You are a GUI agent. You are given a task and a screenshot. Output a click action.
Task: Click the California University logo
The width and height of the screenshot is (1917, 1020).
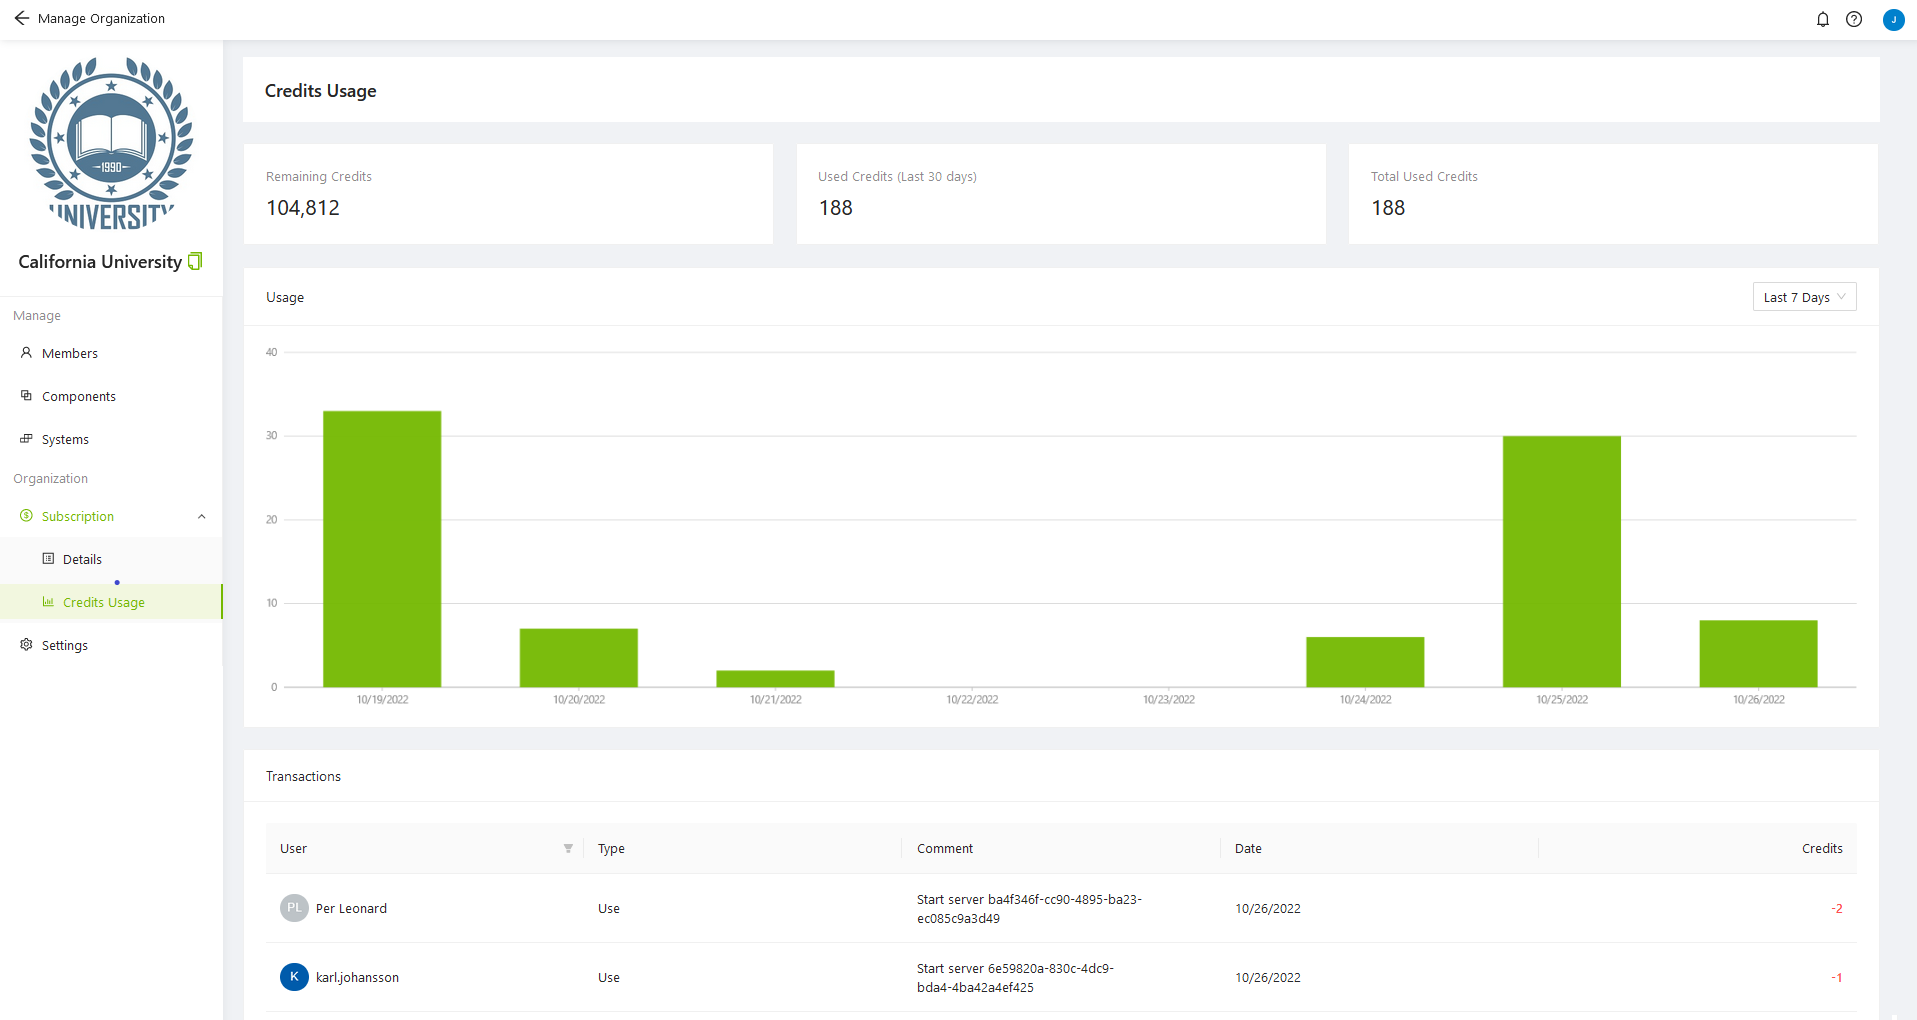click(111, 143)
